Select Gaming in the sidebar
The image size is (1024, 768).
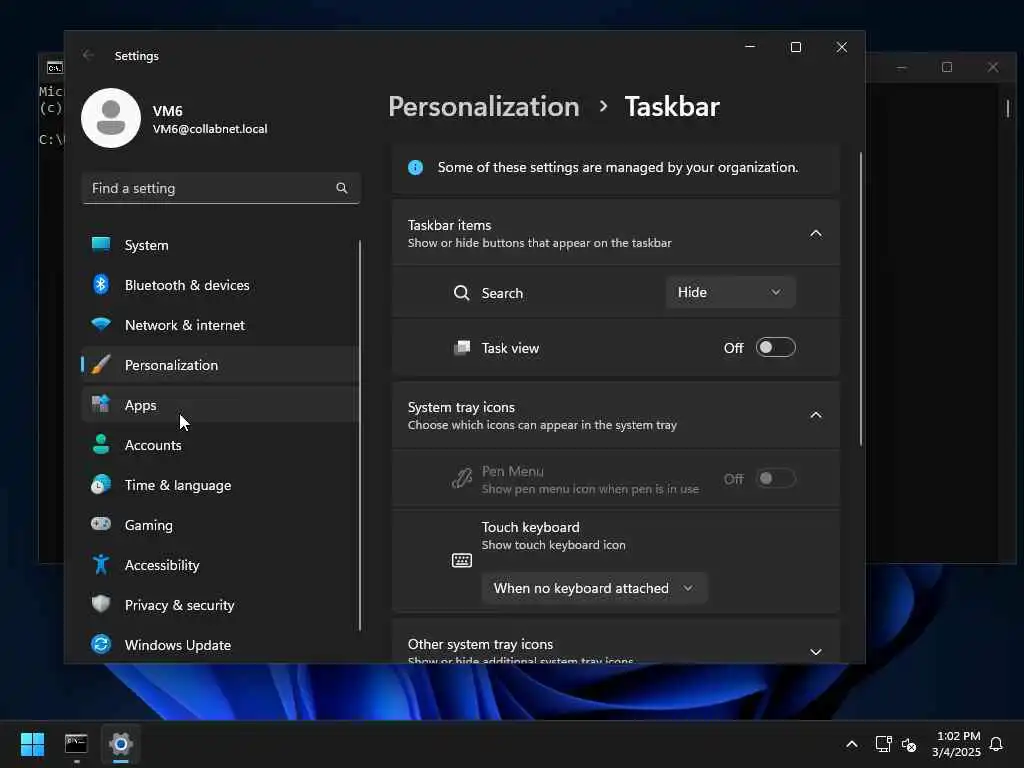pos(220,524)
